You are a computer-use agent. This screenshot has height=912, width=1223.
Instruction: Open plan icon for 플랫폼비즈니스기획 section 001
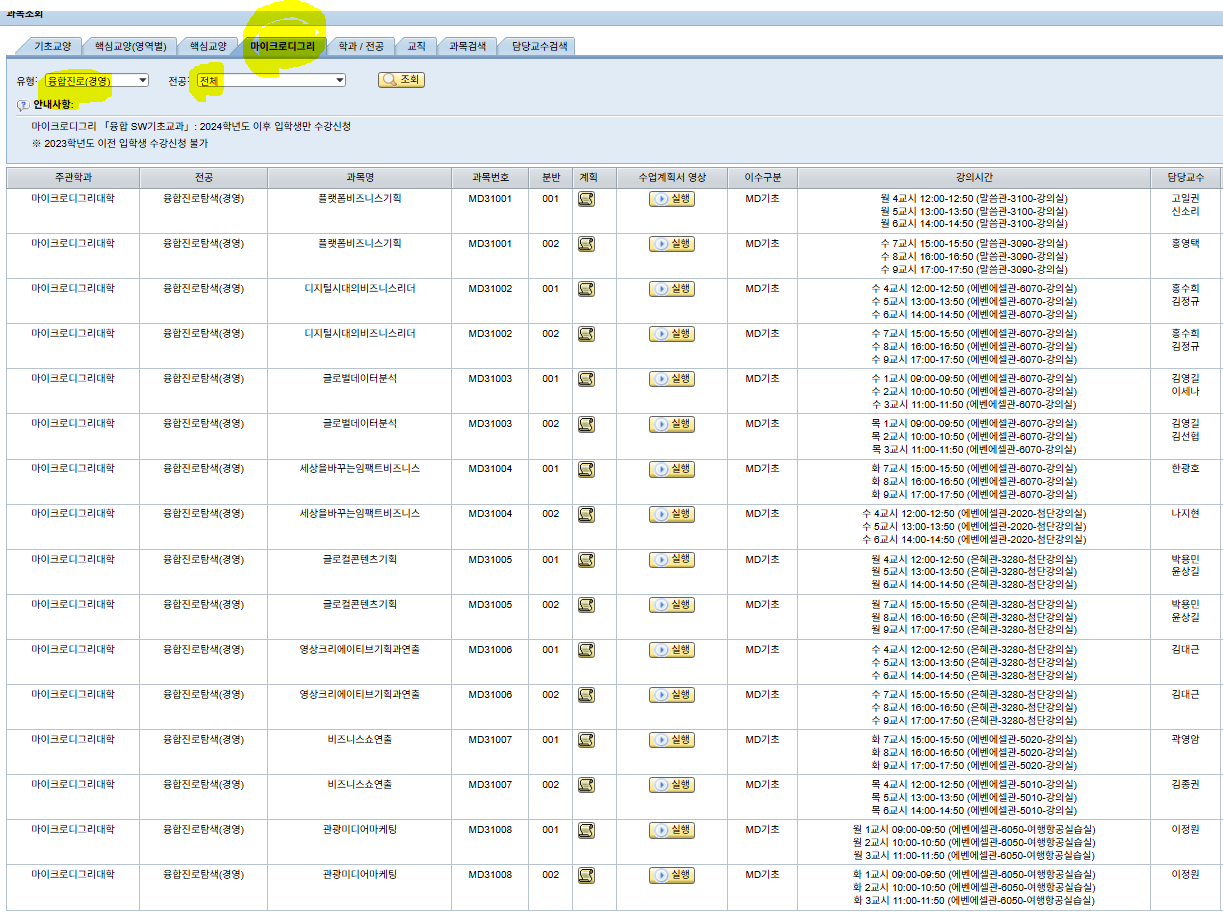[587, 199]
